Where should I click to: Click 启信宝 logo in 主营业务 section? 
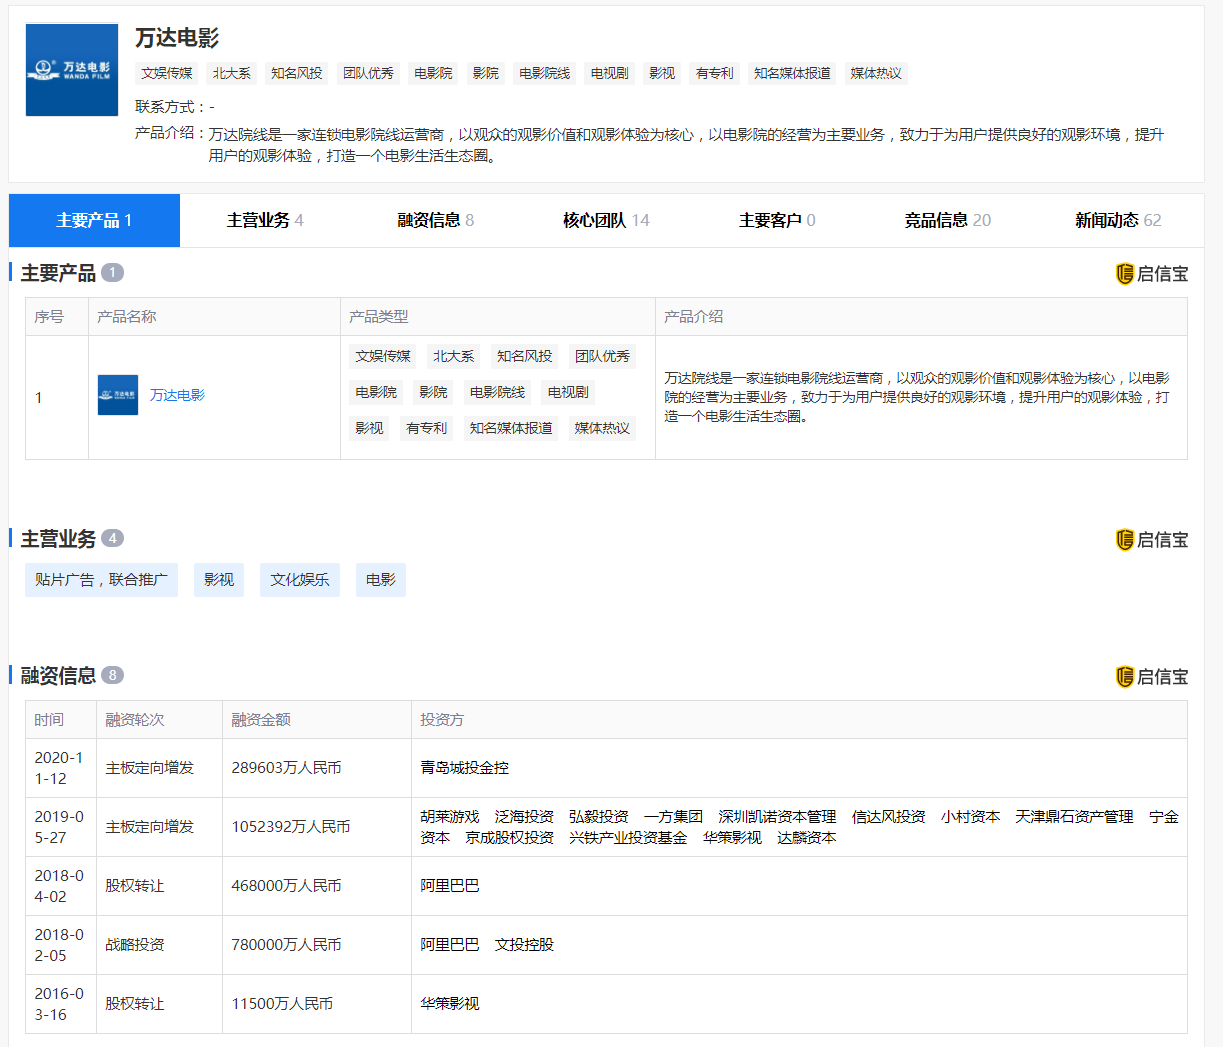(1152, 540)
